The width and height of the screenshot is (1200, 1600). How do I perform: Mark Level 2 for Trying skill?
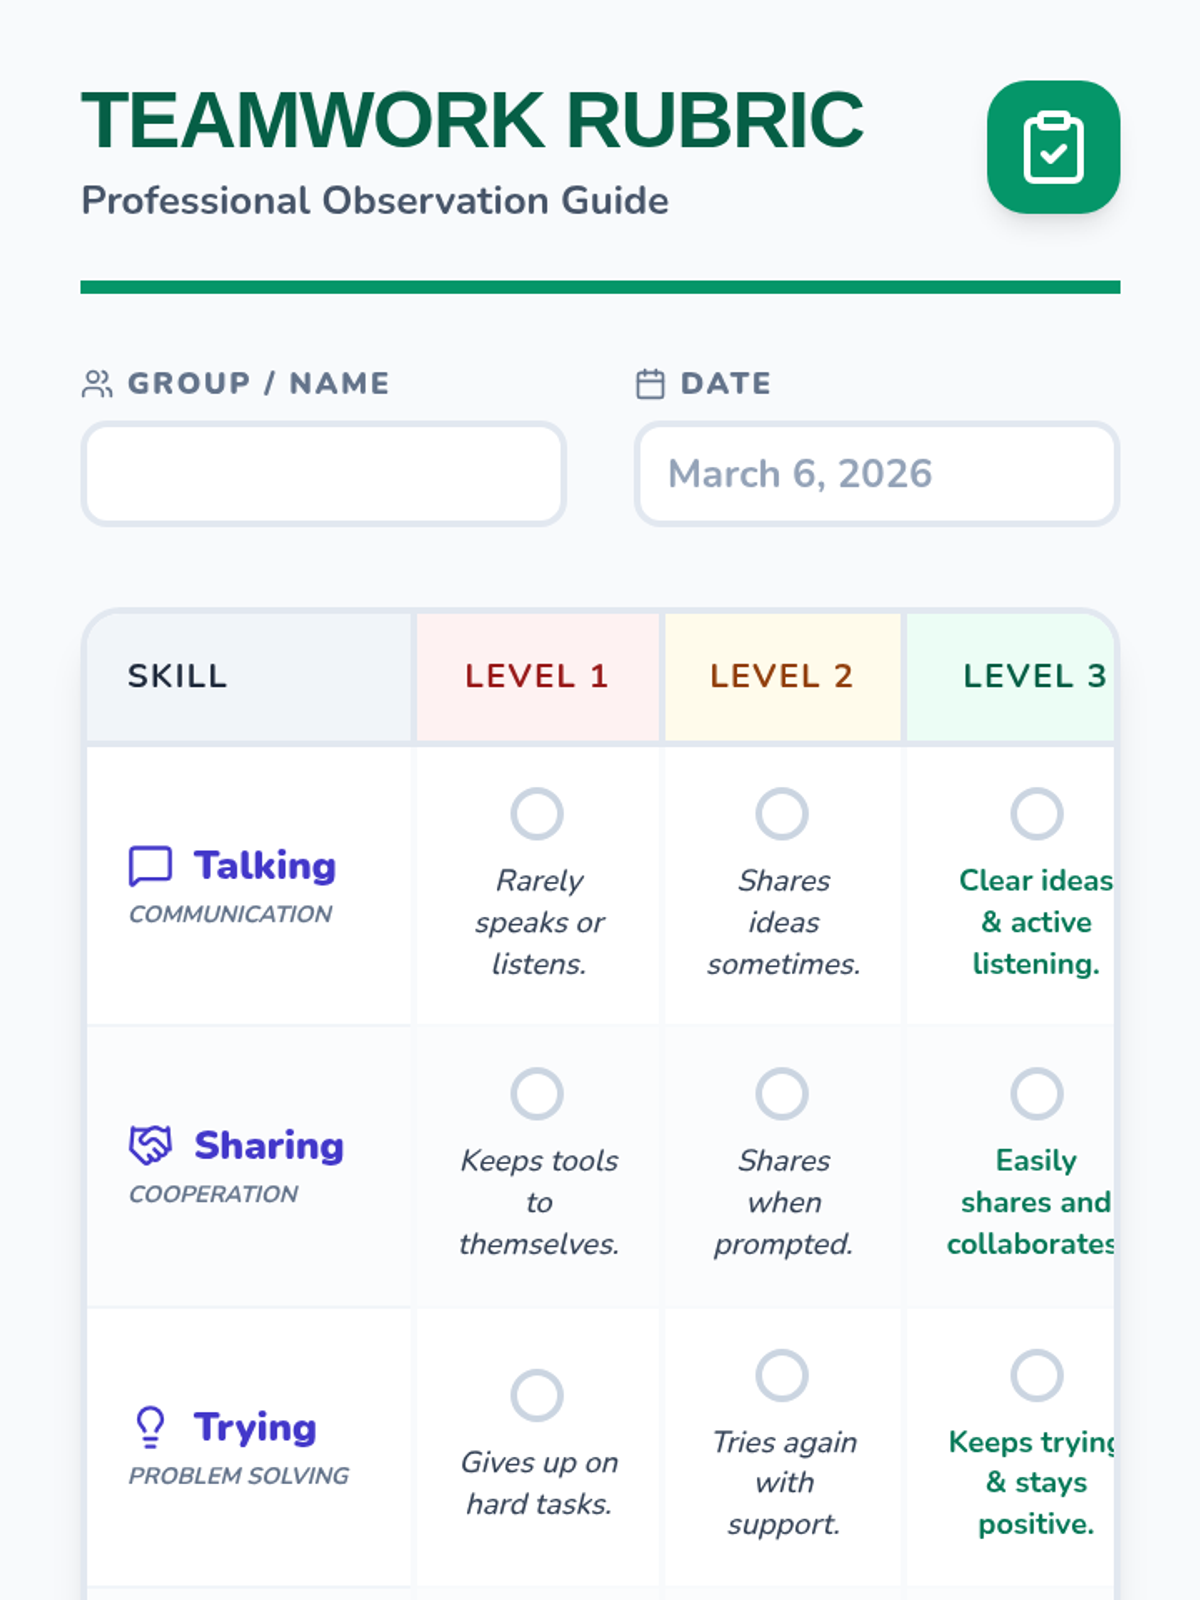(x=782, y=1375)
